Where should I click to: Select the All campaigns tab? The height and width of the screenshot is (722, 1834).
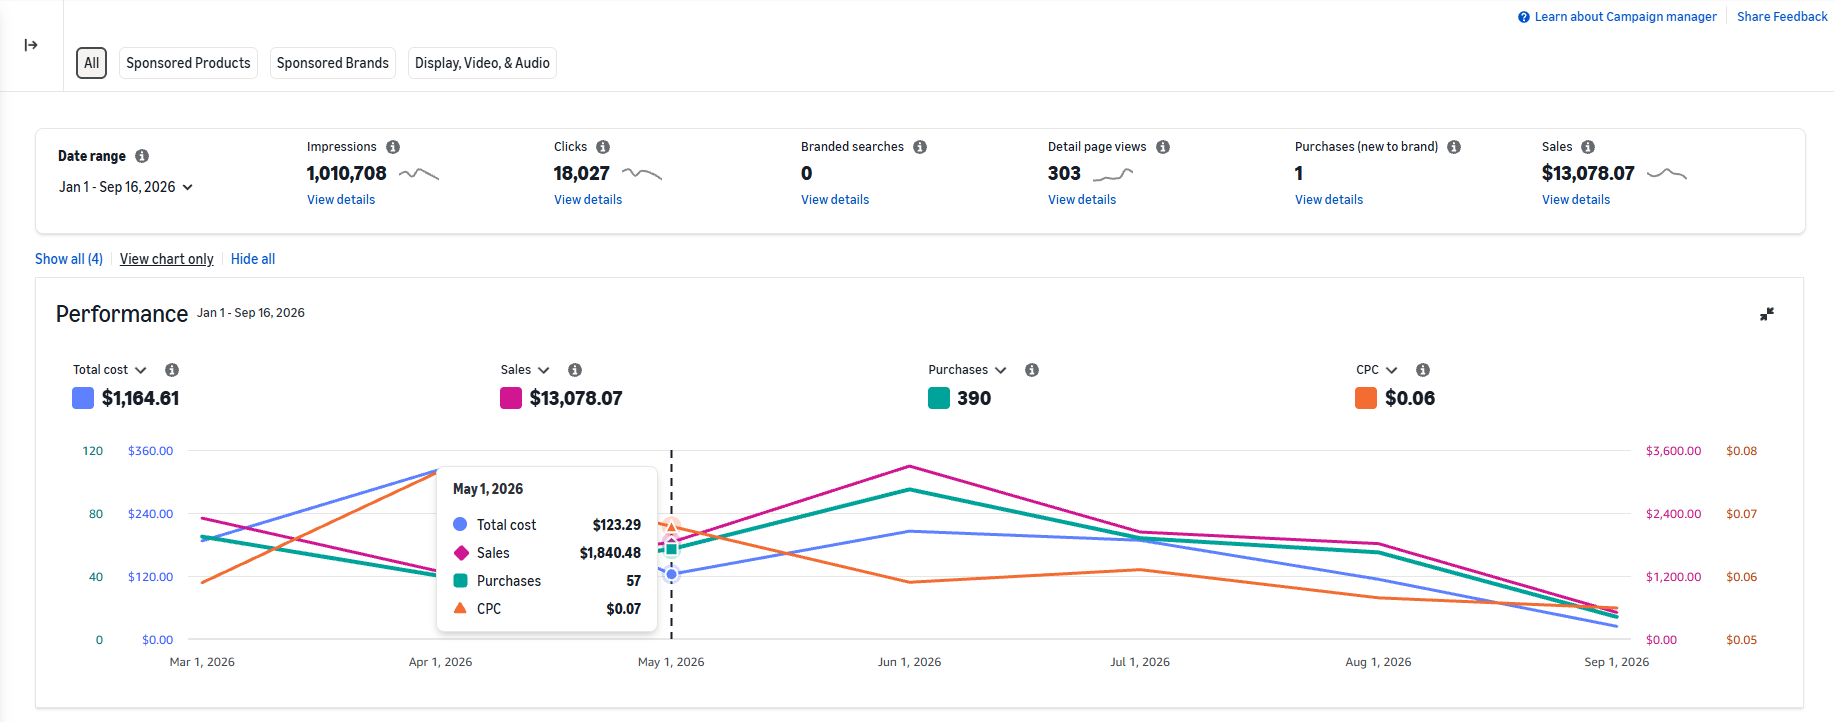pyautogui.click(x=91, y=63)
